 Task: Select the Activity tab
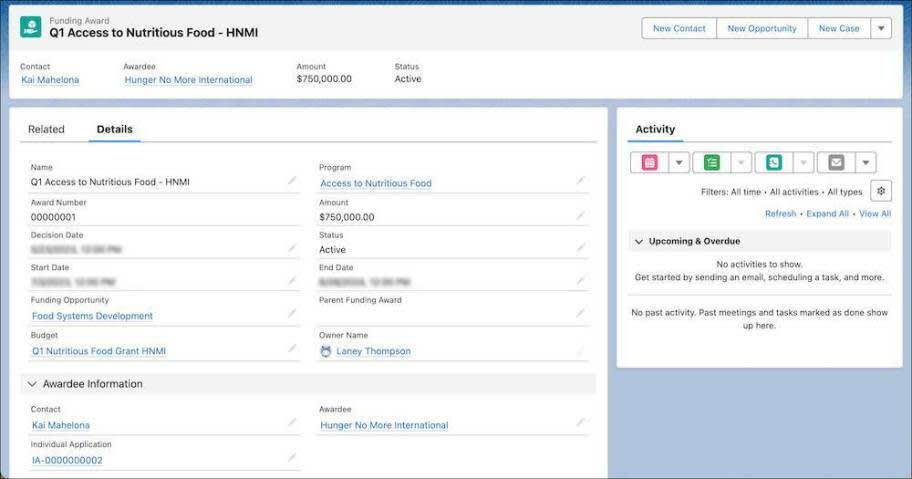pos(655,129)
